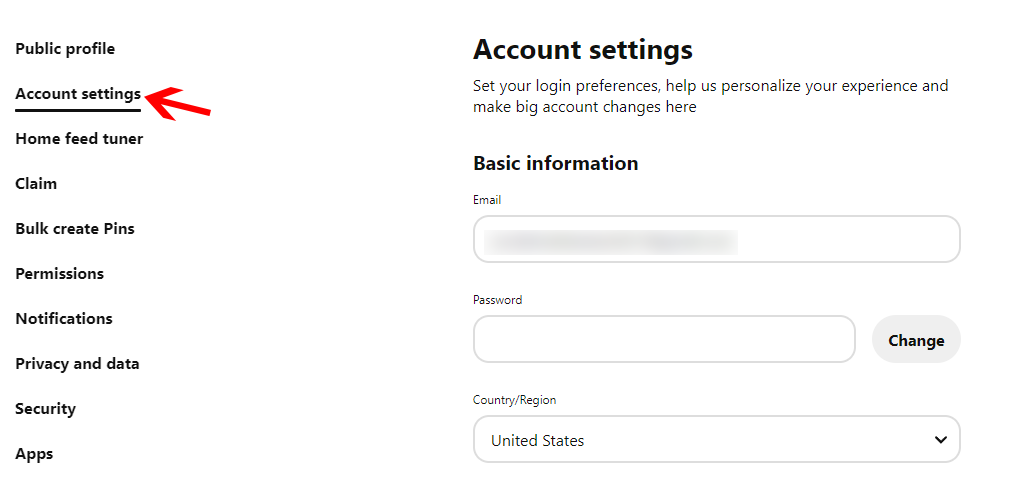Open Notifications settings
This screenshot has width=1022, height=483.
tap(64, 319)
